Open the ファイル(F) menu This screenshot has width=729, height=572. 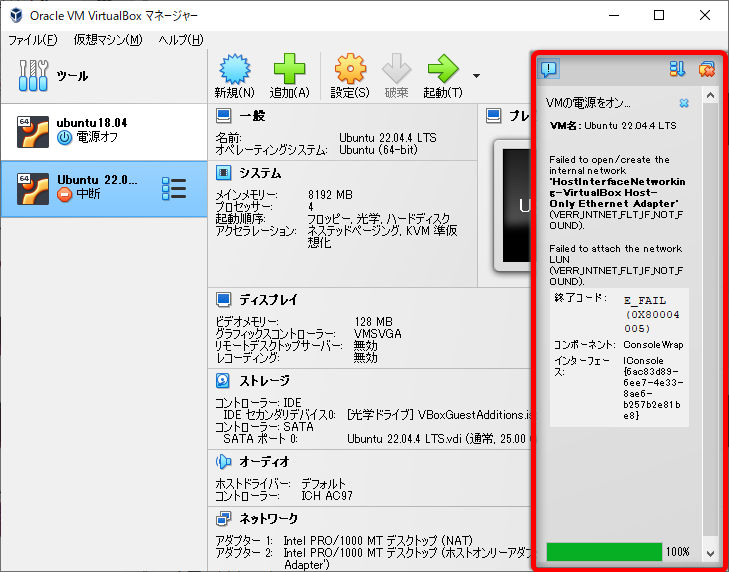(x=33, y=40)
